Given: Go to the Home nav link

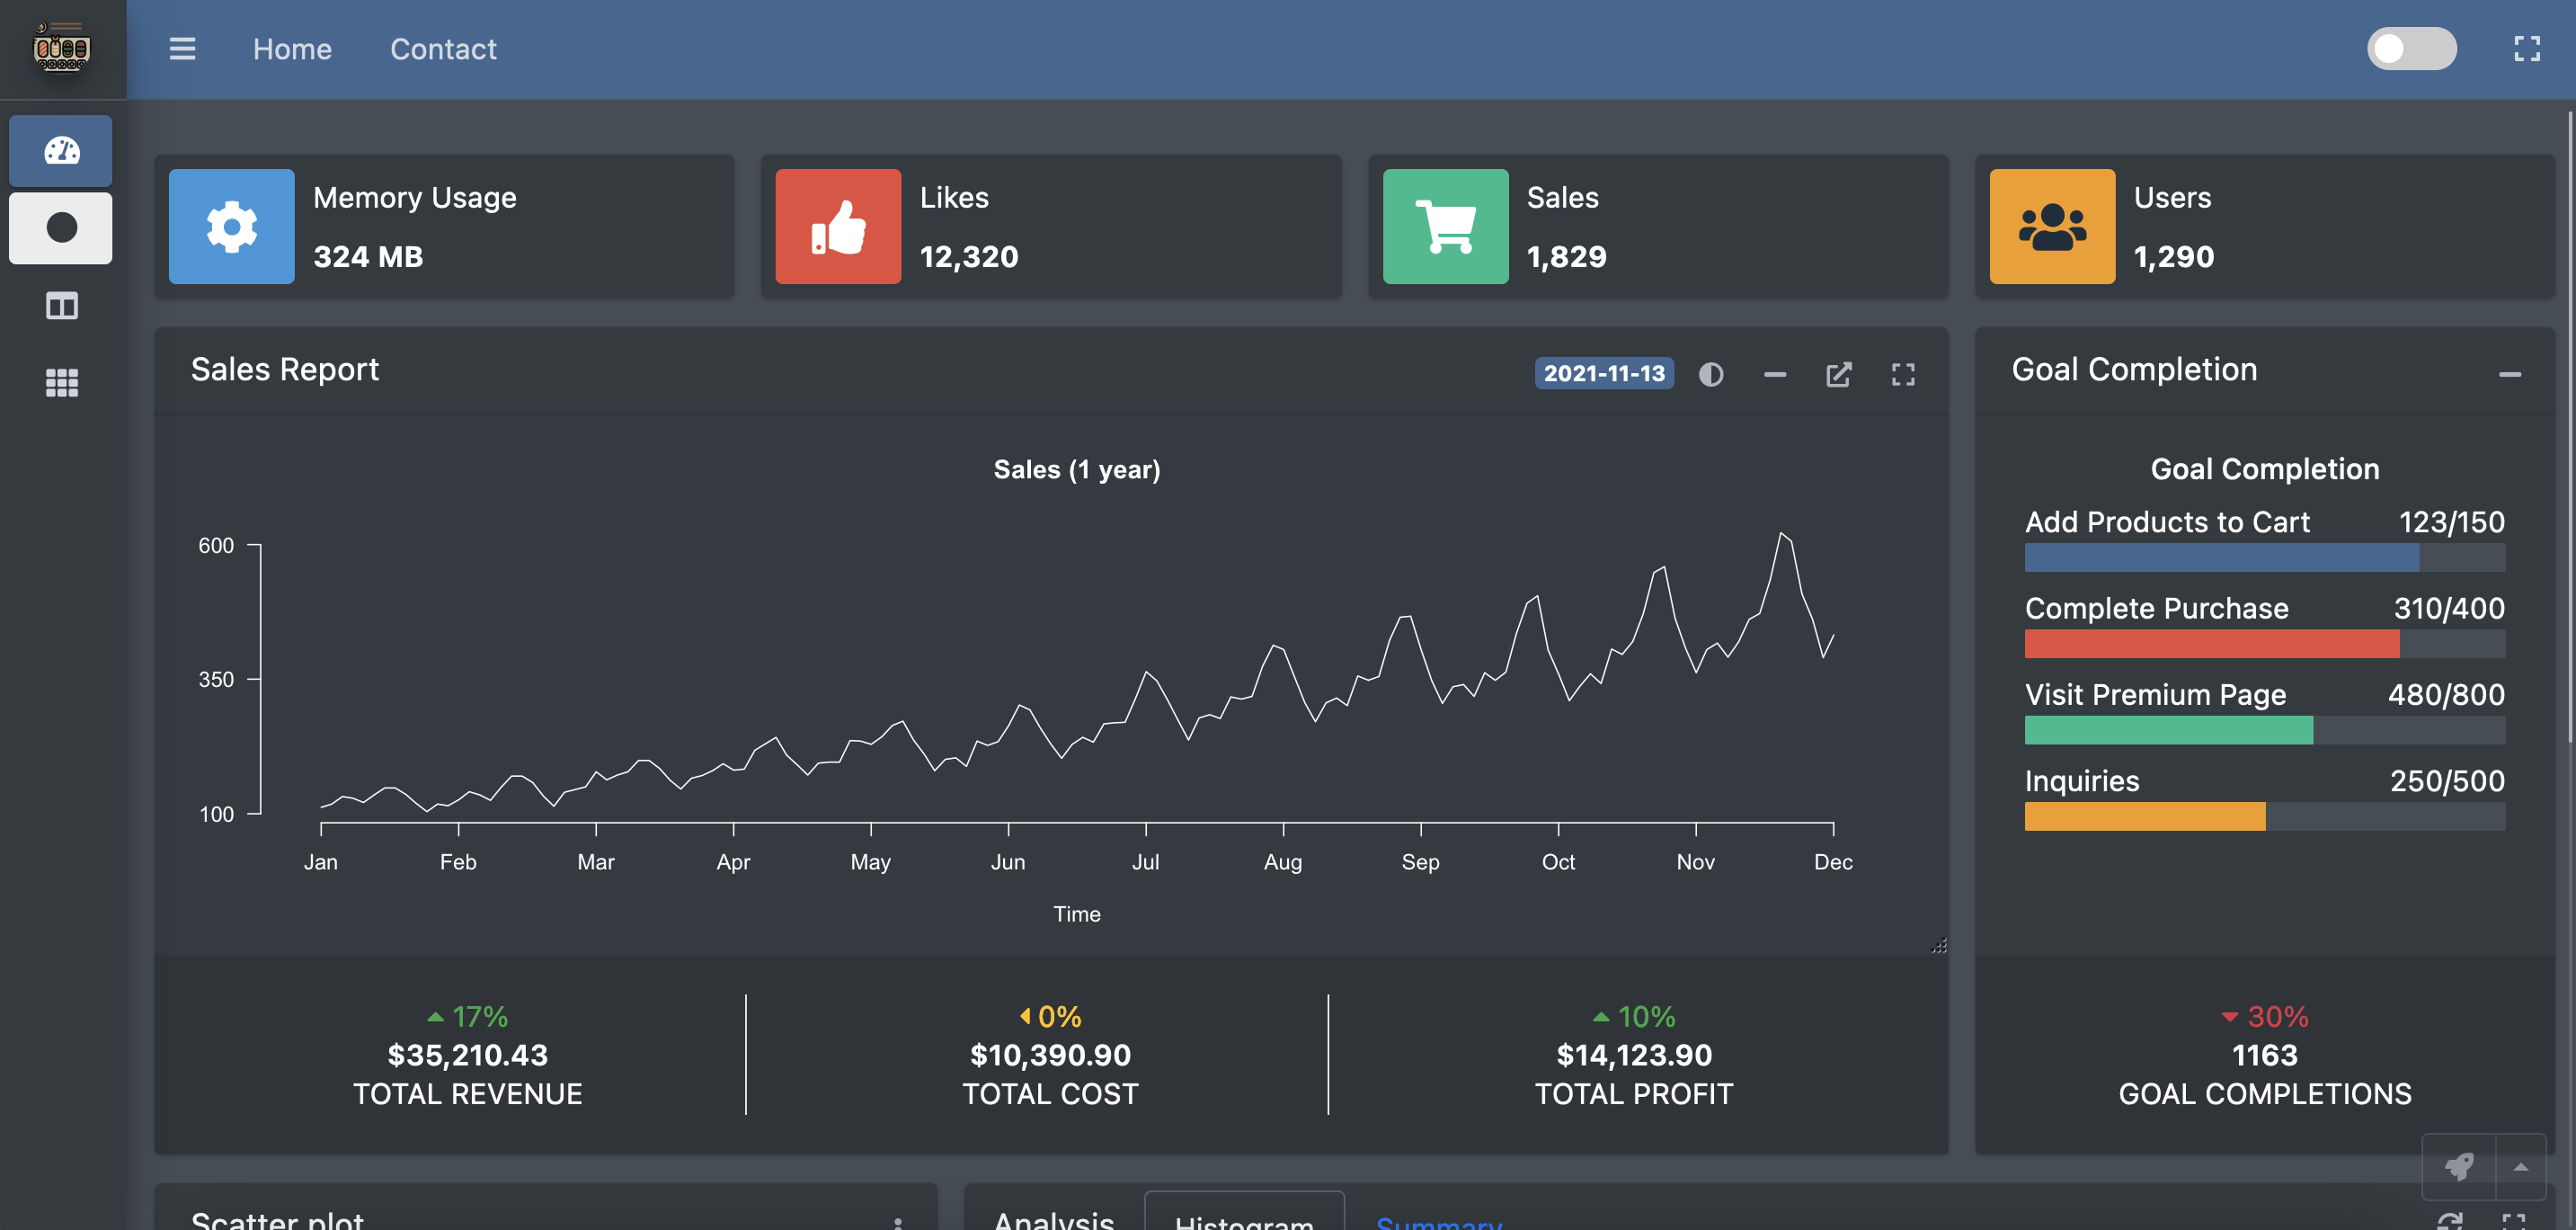Looking at the screenshot, I should (x=292, y=49).
